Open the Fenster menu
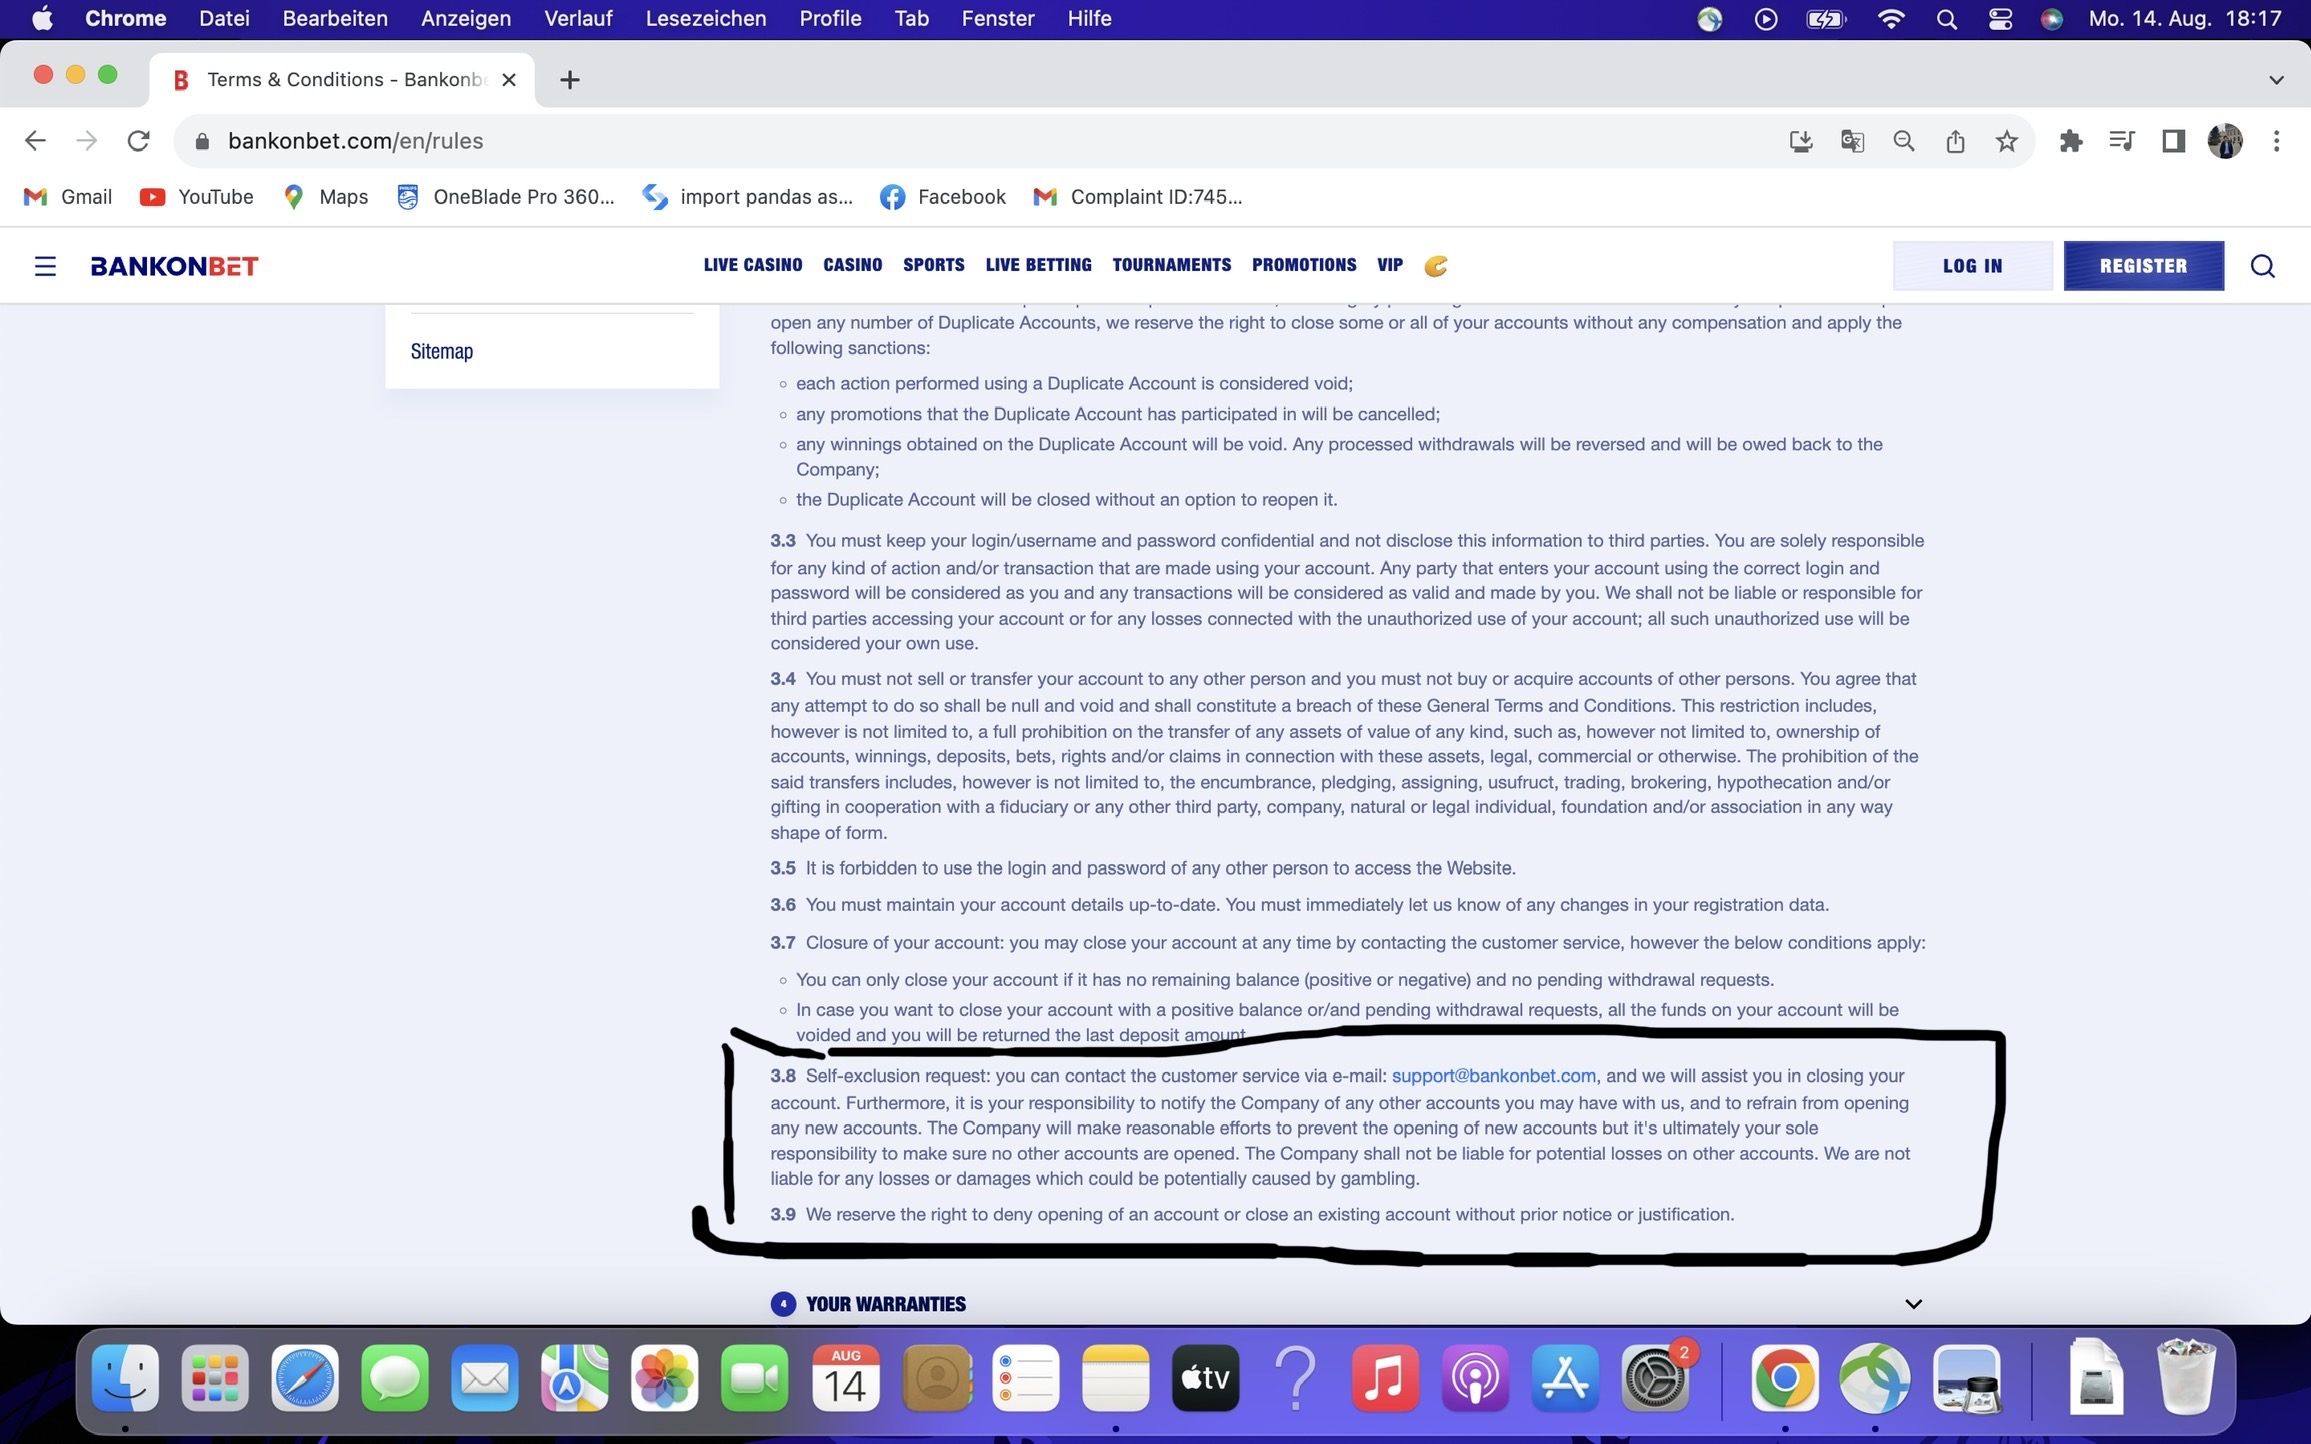The image size is (2311, 1444). point(998,19)
